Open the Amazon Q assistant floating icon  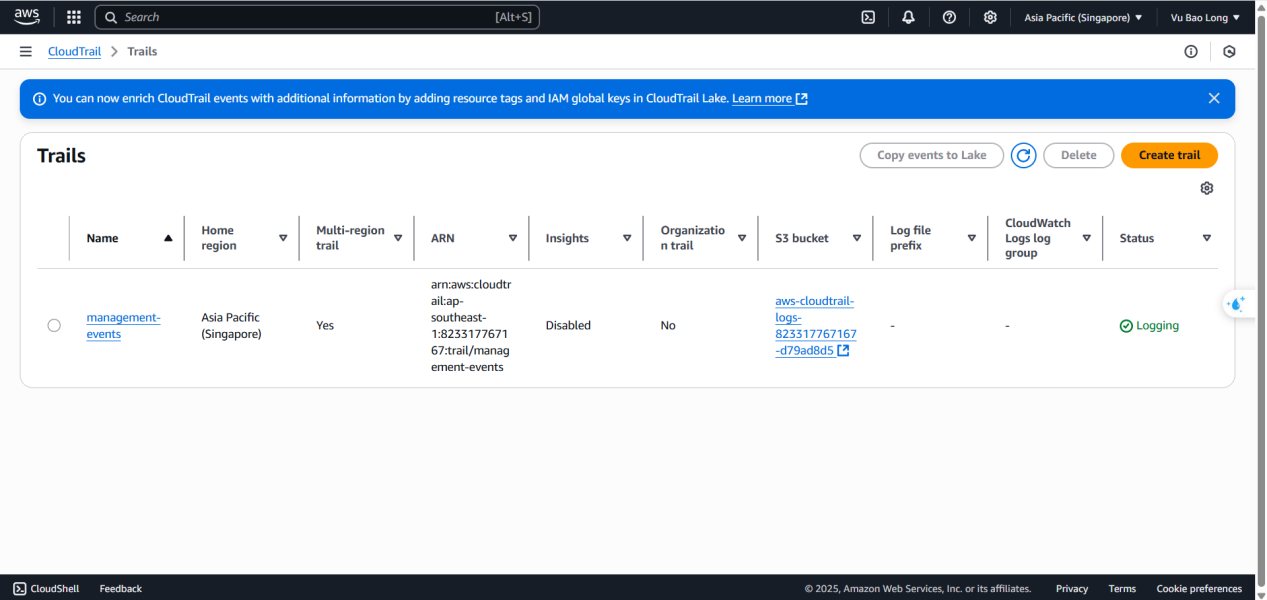coord(1236,303)
